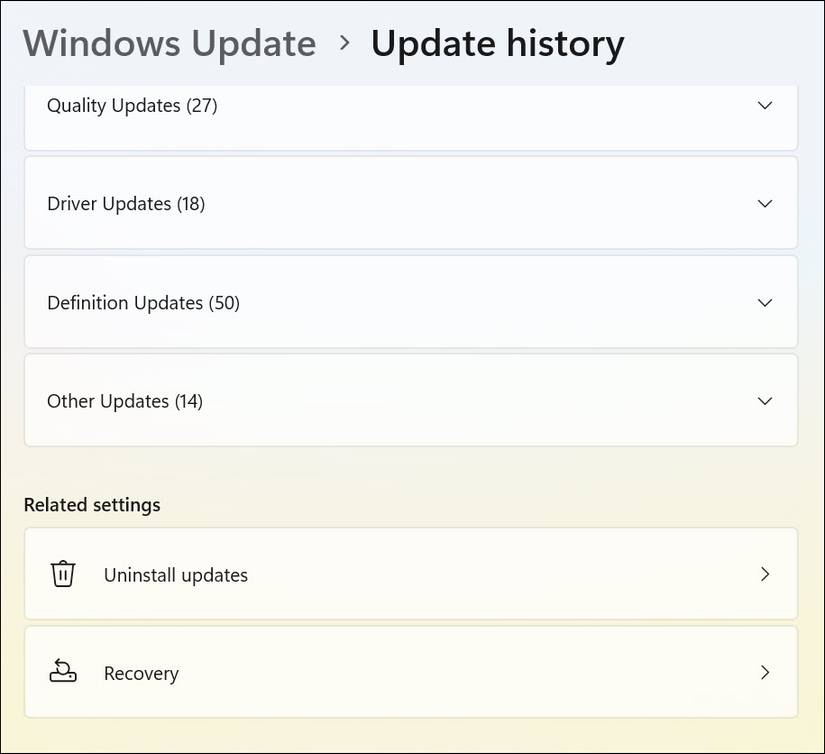825x754 pixels.
Task: Click the Recovery label text
Action: pyautogui.click(x=141, y=672)
